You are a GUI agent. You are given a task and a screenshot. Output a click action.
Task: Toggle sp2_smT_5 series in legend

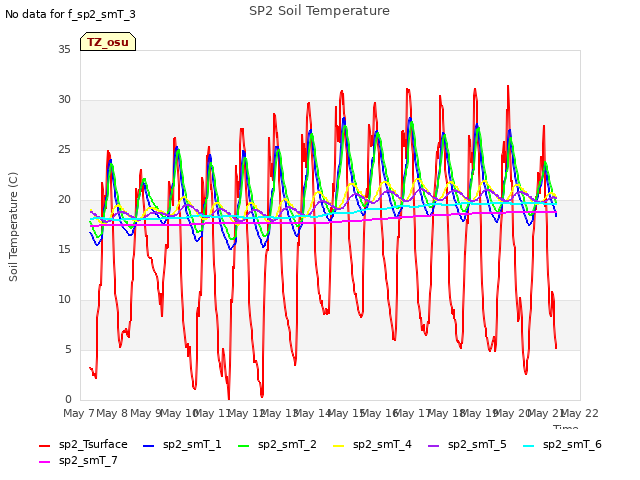467,444
